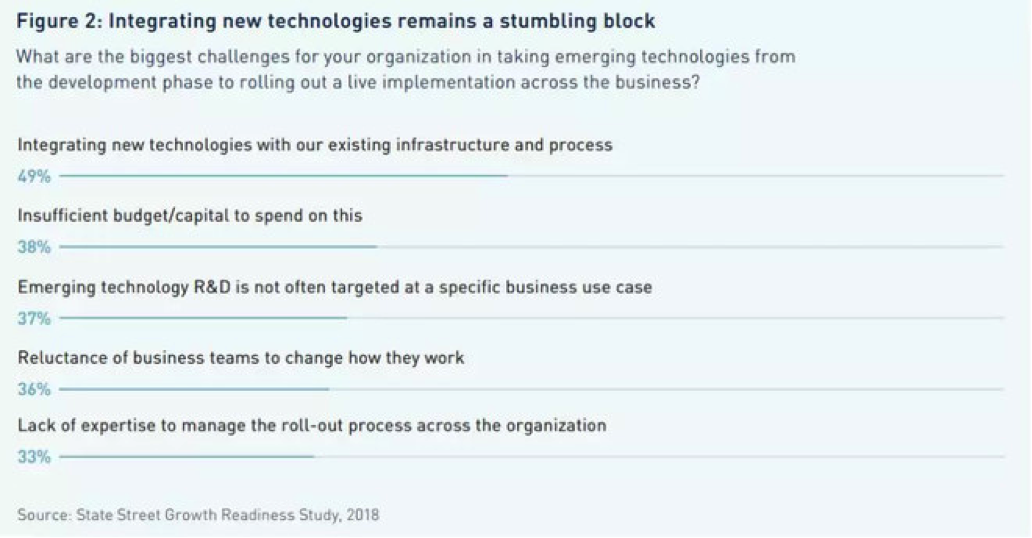
Task: Select the 'Insufficient budget/capital' label
Action: 190,215
